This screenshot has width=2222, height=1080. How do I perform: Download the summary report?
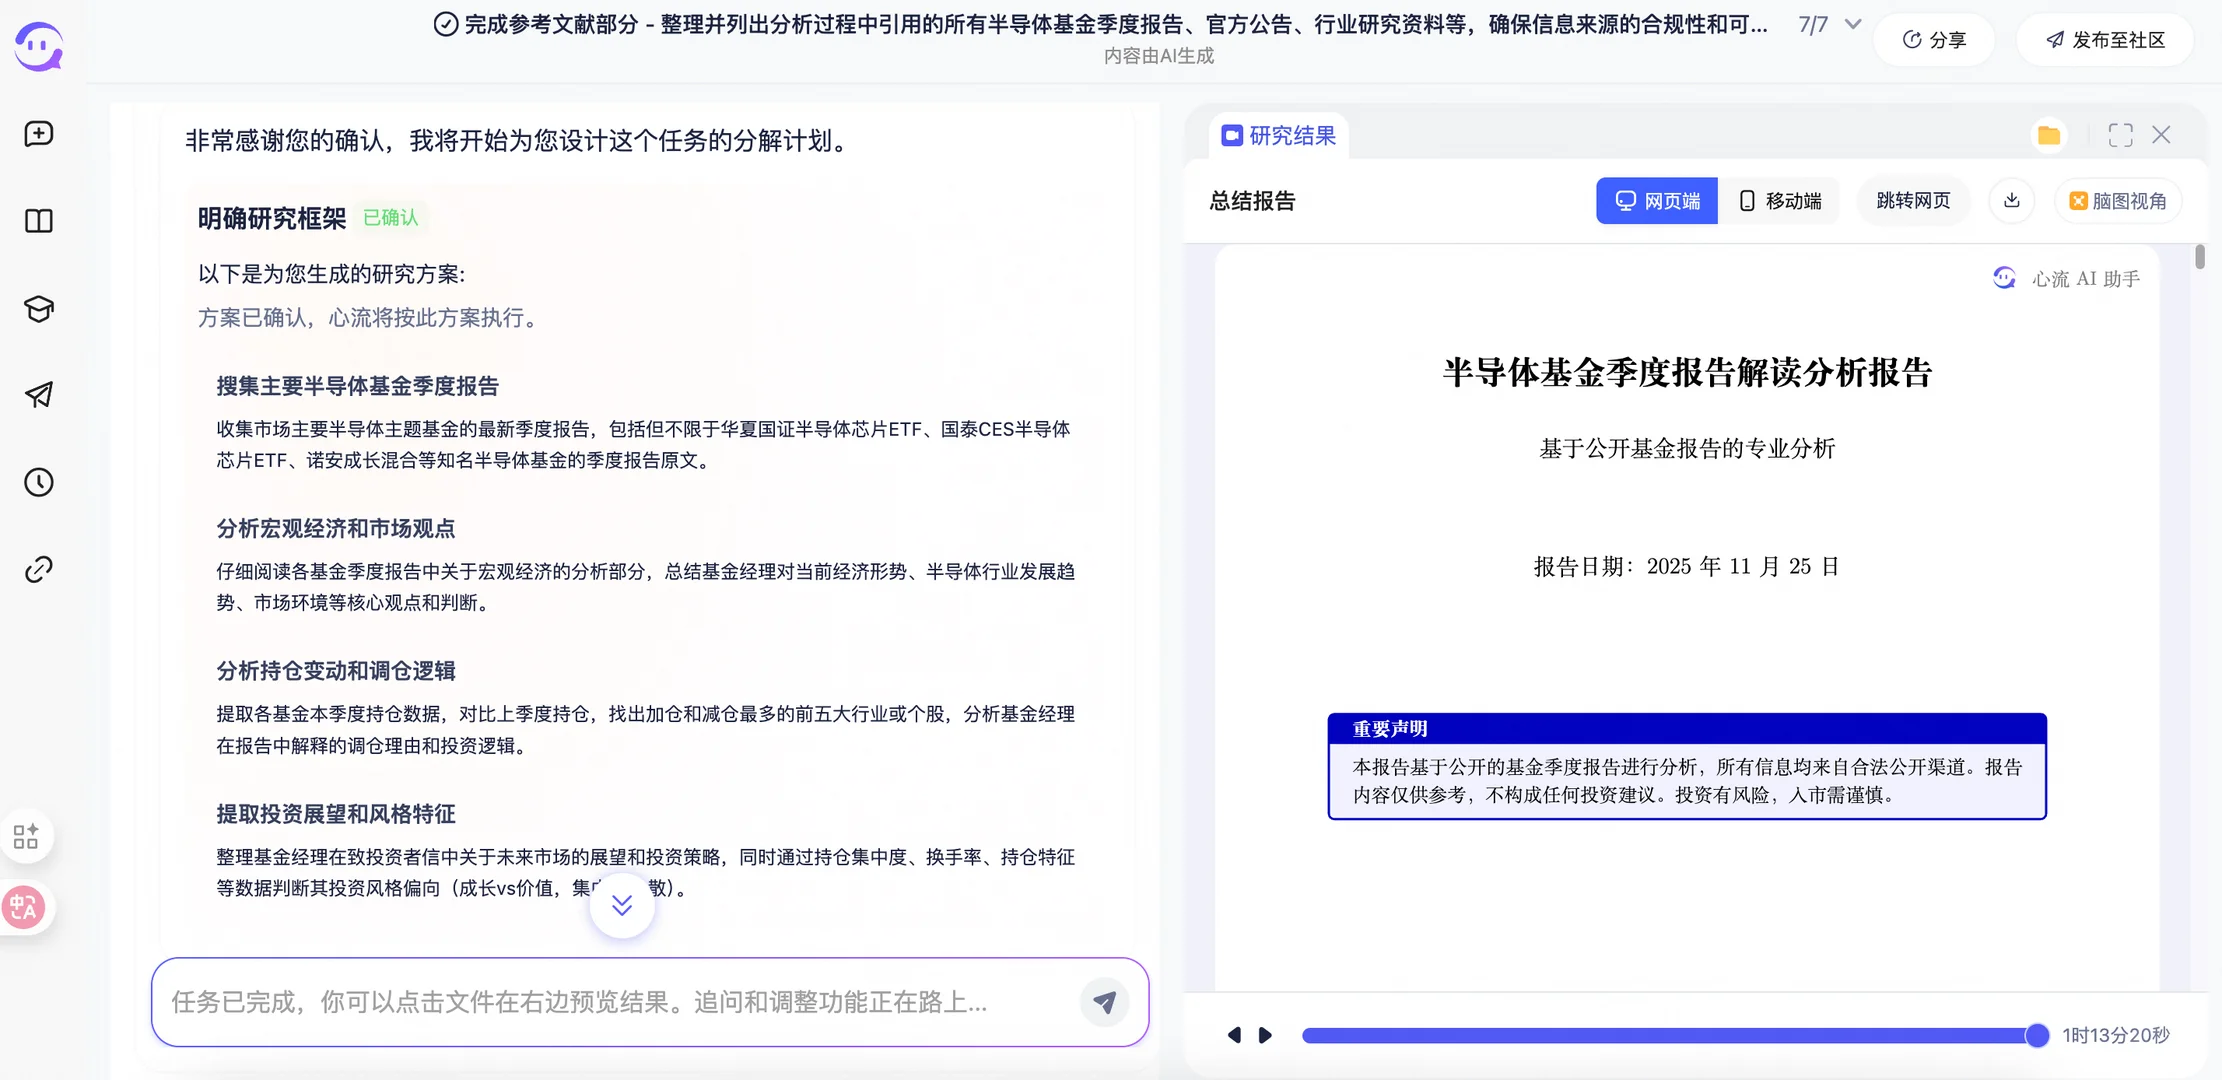pos(2012,201)
